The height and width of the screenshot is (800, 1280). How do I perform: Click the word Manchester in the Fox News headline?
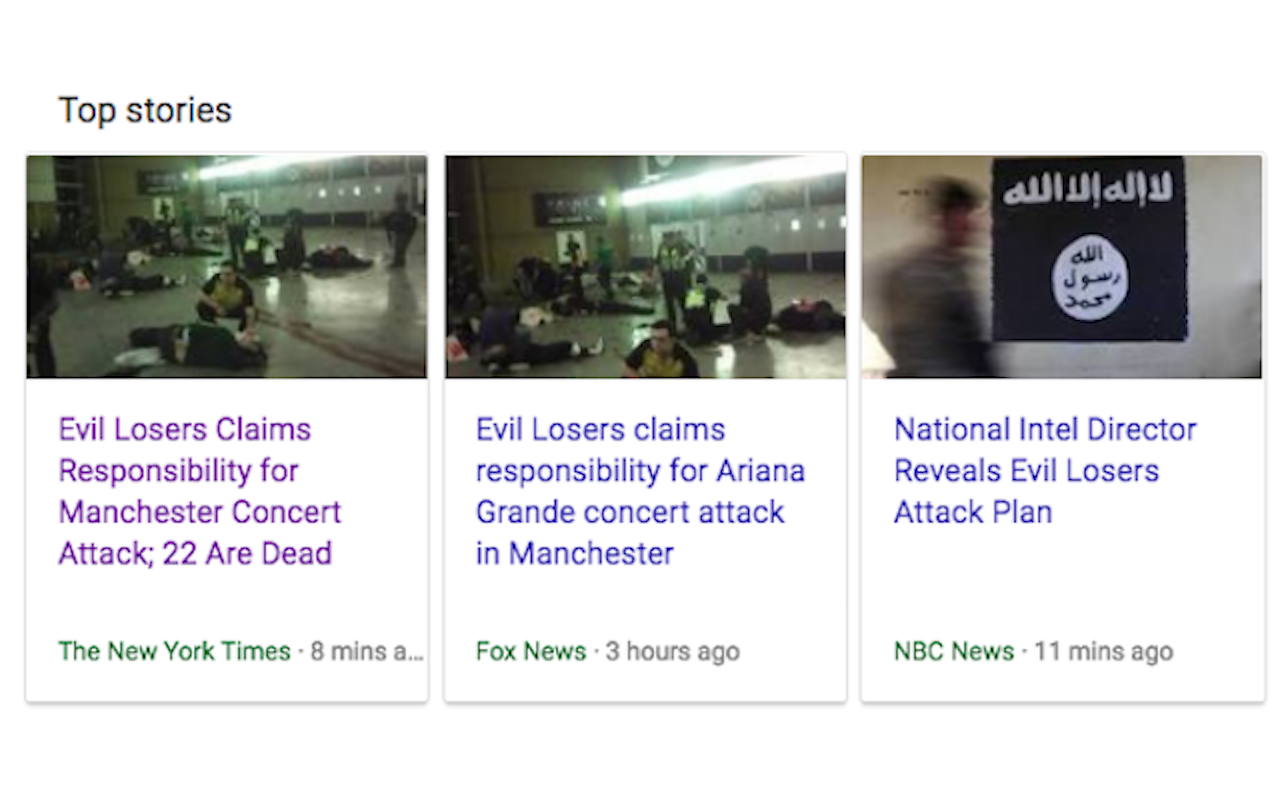tap(591, 553)
